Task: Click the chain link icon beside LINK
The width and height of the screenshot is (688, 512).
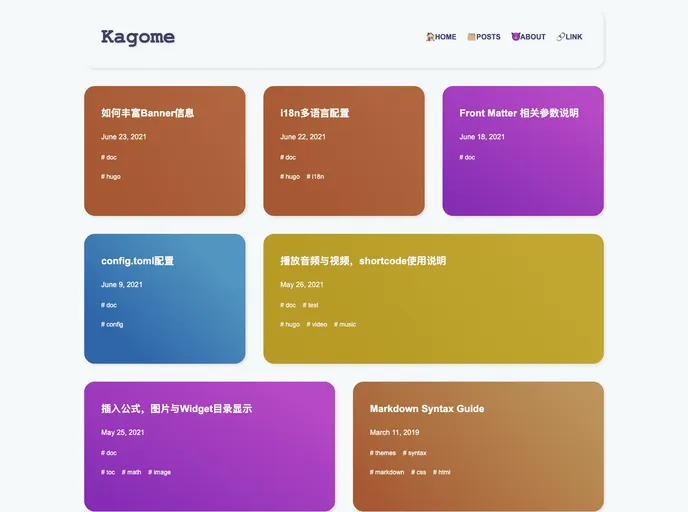Action: coord(561,37)
